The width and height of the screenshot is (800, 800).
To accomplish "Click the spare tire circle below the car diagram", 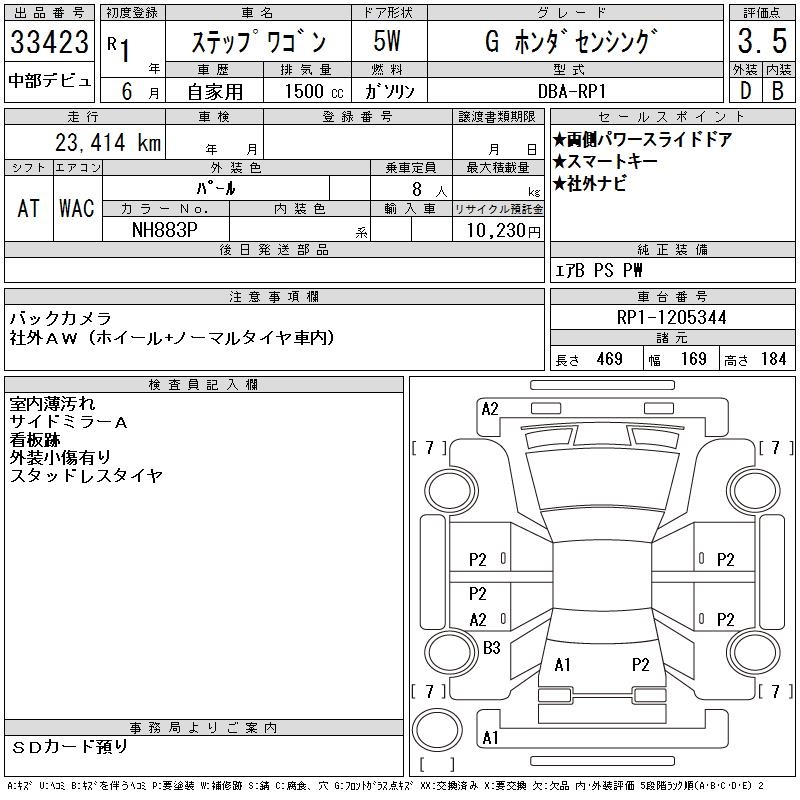I will coord(437,730).
